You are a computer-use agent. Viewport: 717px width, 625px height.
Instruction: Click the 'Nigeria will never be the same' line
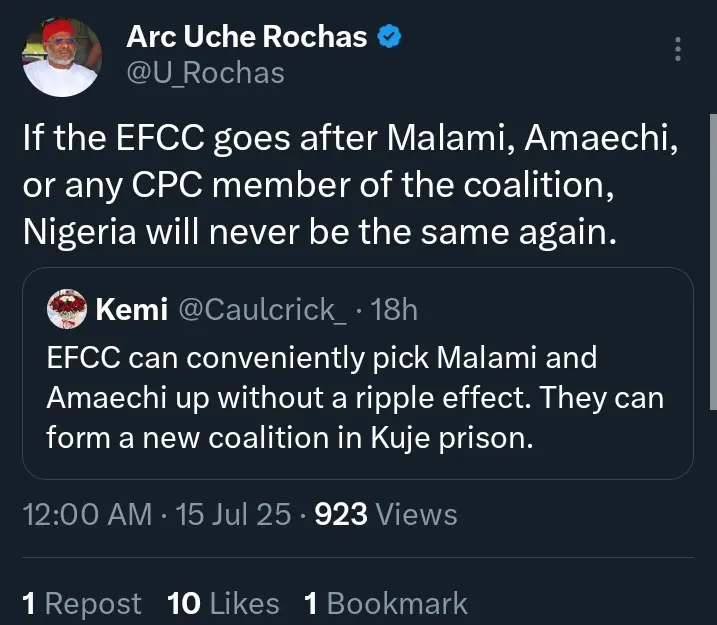click(320, 232)
